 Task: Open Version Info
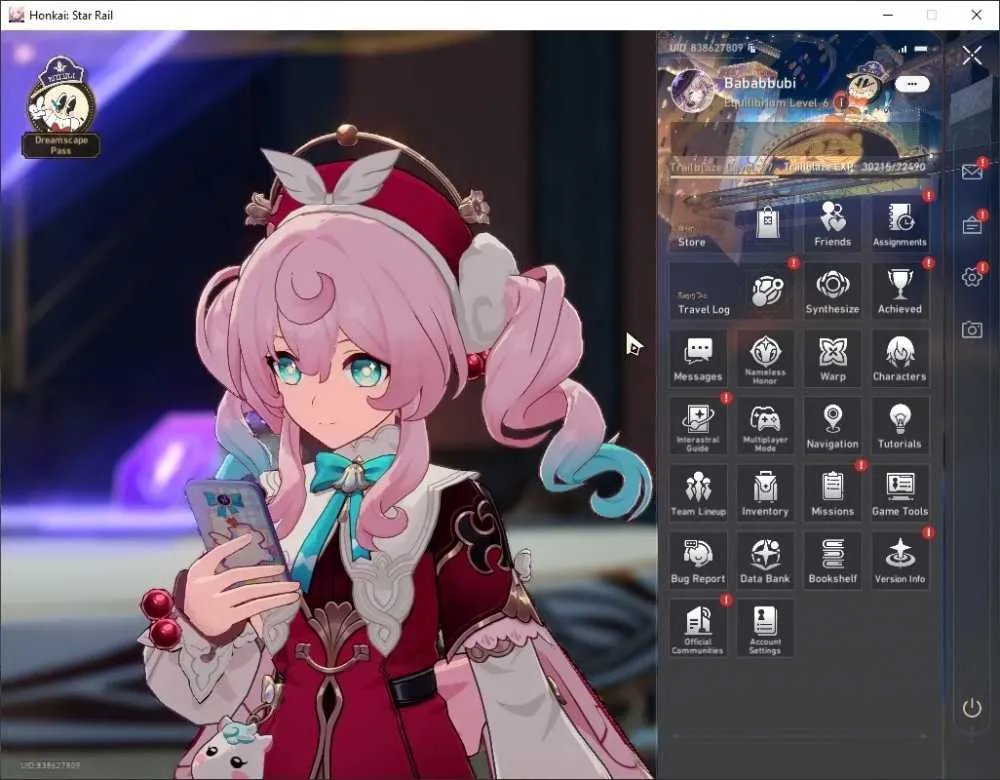(x=900, y=561)
